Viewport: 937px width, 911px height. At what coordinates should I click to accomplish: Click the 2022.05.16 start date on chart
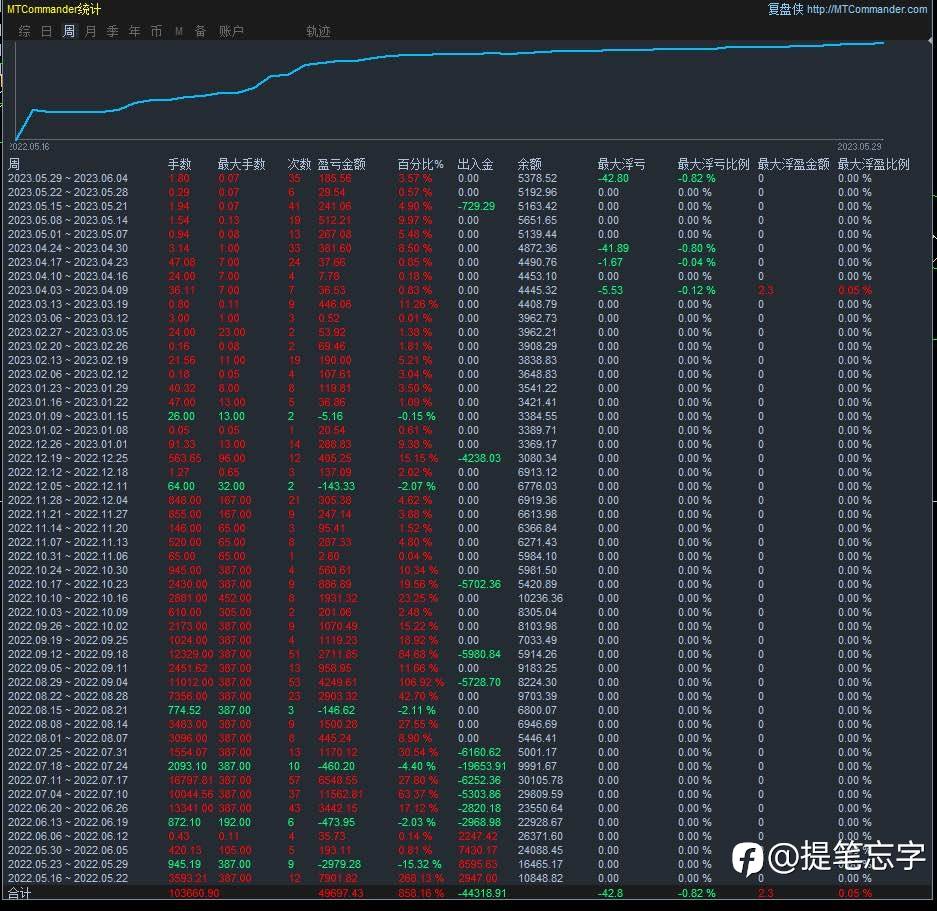(32, 146)
